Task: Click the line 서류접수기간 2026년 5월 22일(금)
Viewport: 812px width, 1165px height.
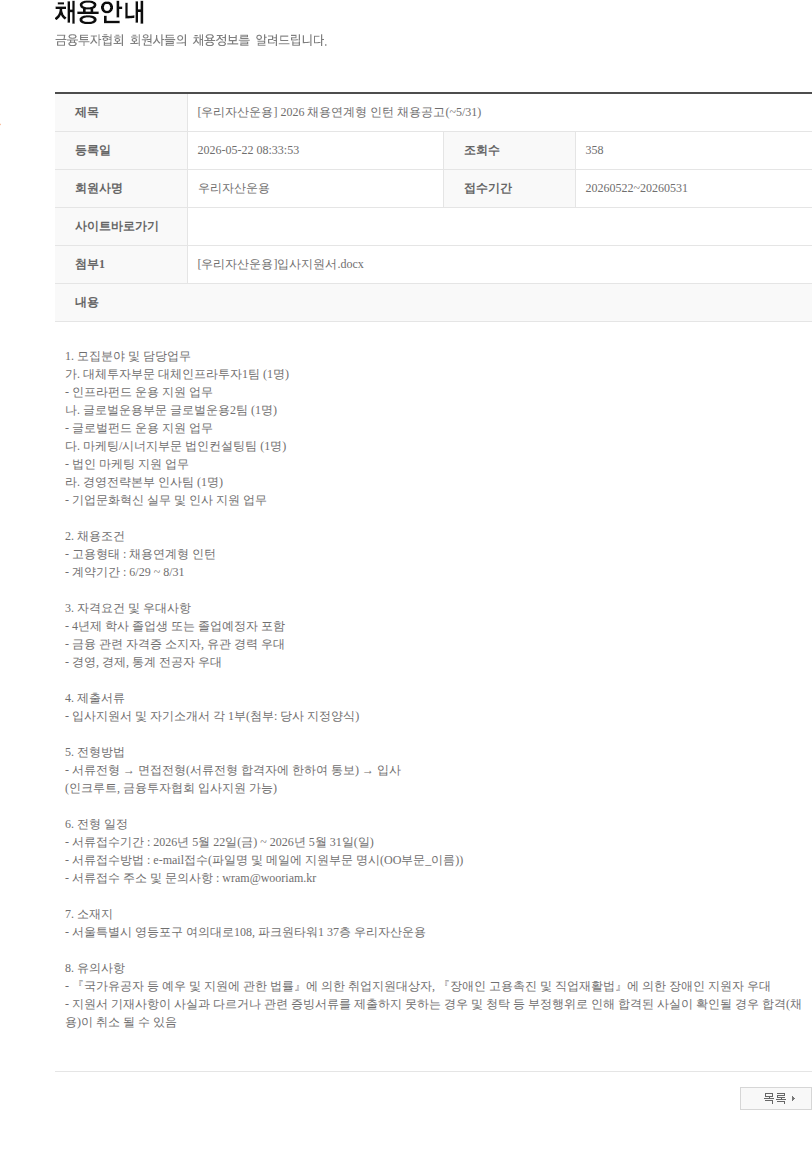Action: (x=219, y=843)
